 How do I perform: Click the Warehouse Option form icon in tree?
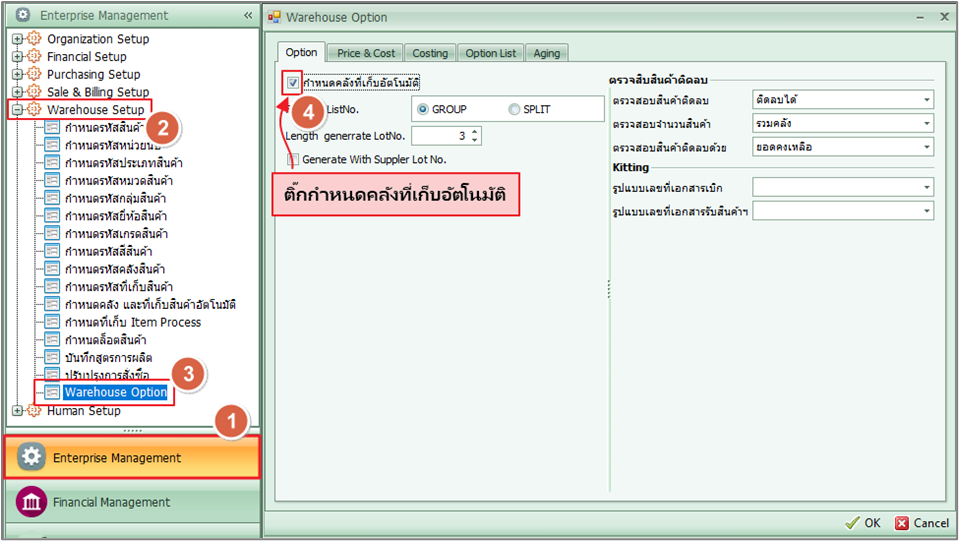(52, 393)
